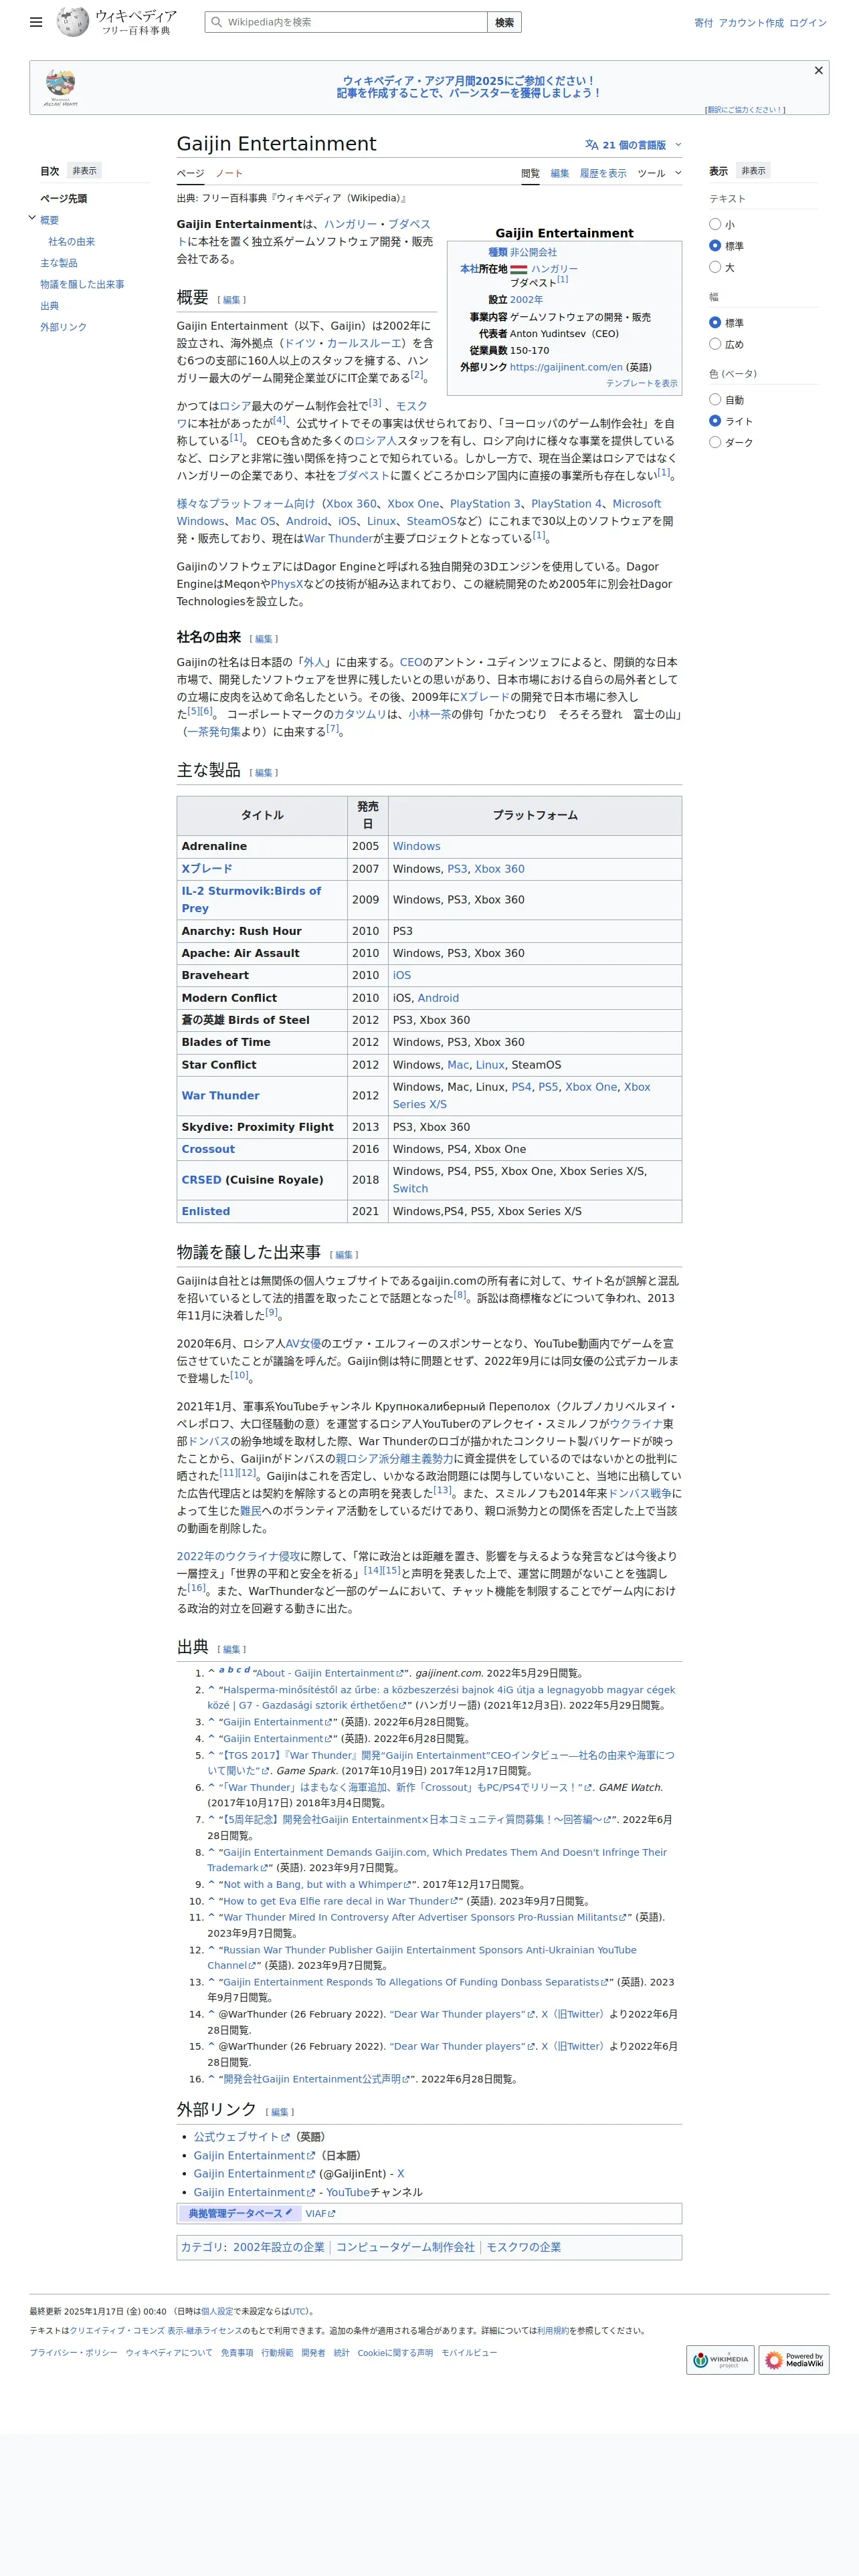Click the 2002年 founding year link

[526, 299]
